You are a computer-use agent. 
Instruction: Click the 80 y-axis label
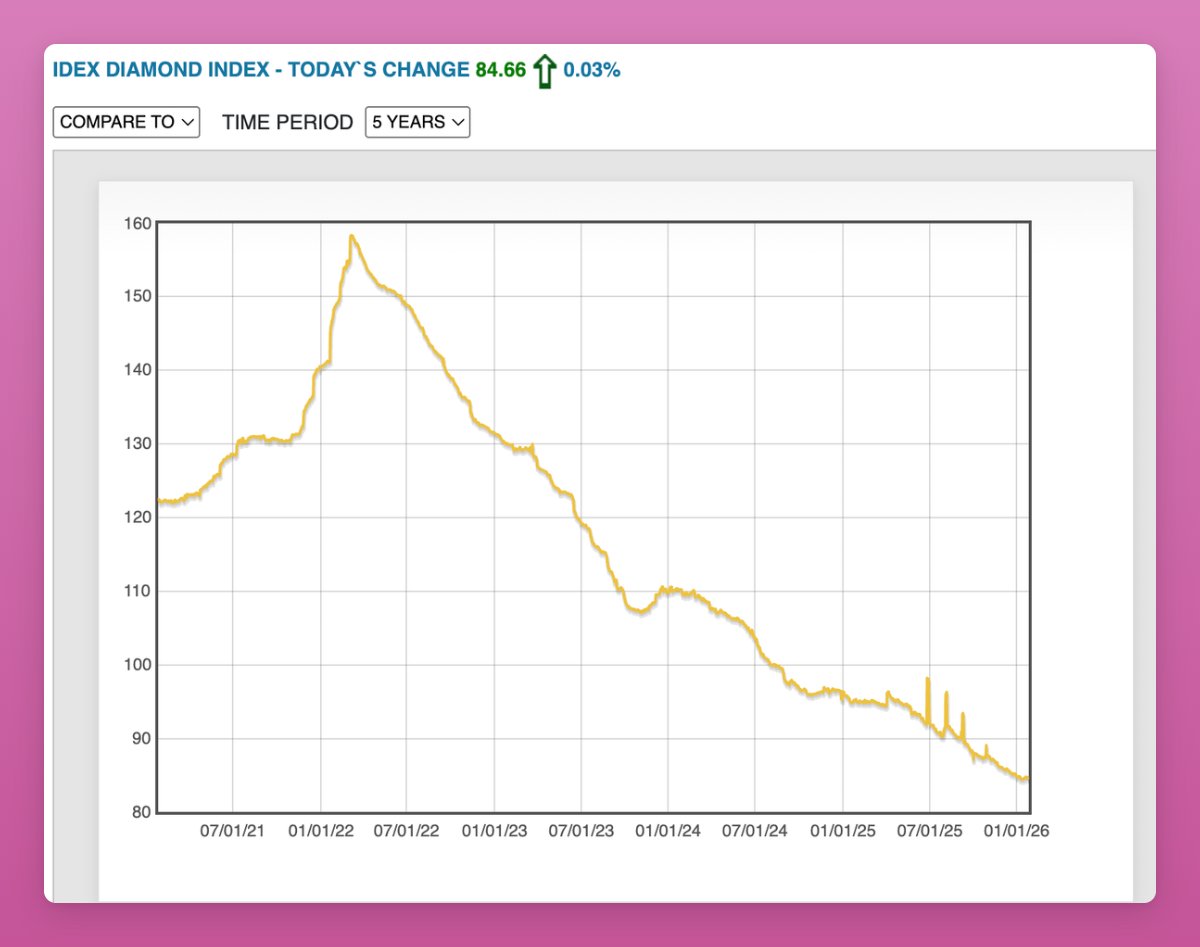(x=140, y=813)
